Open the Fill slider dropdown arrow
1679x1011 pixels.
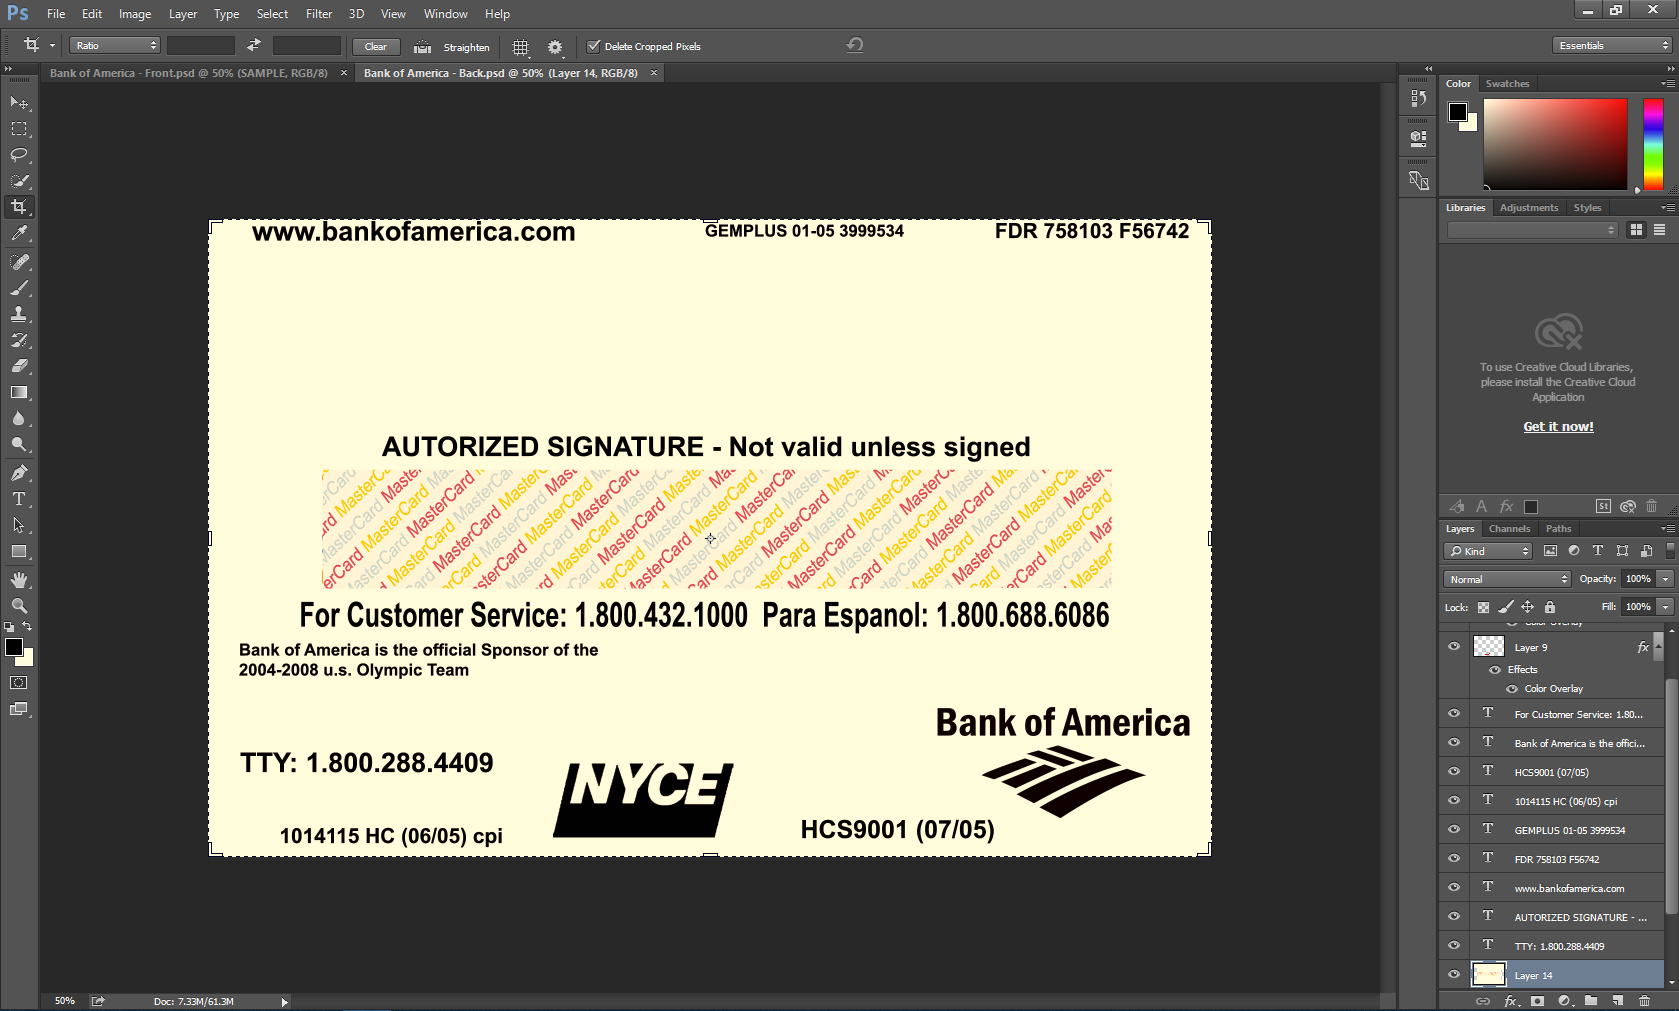point(1665,607)
